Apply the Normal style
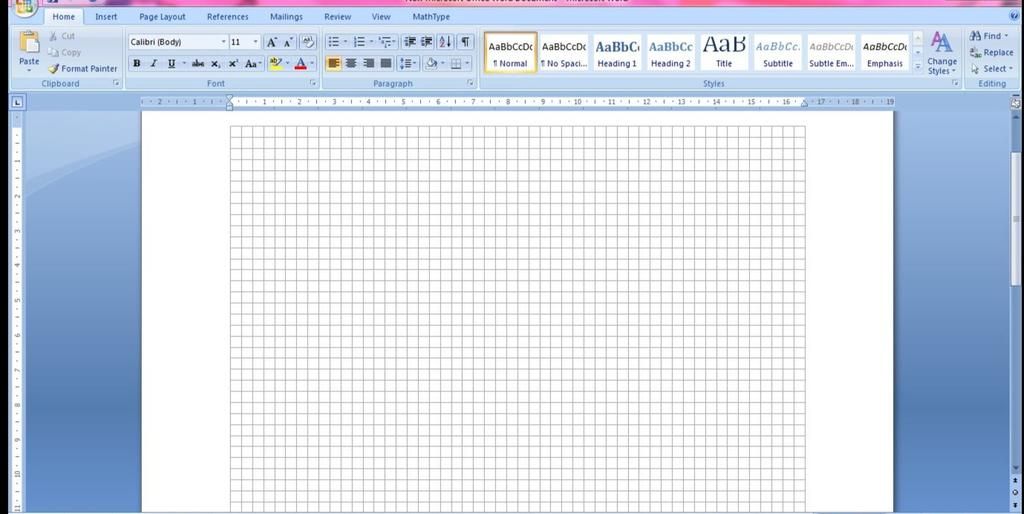The width and height of the screenshot is (1024, 514). (x=510, y=52)
